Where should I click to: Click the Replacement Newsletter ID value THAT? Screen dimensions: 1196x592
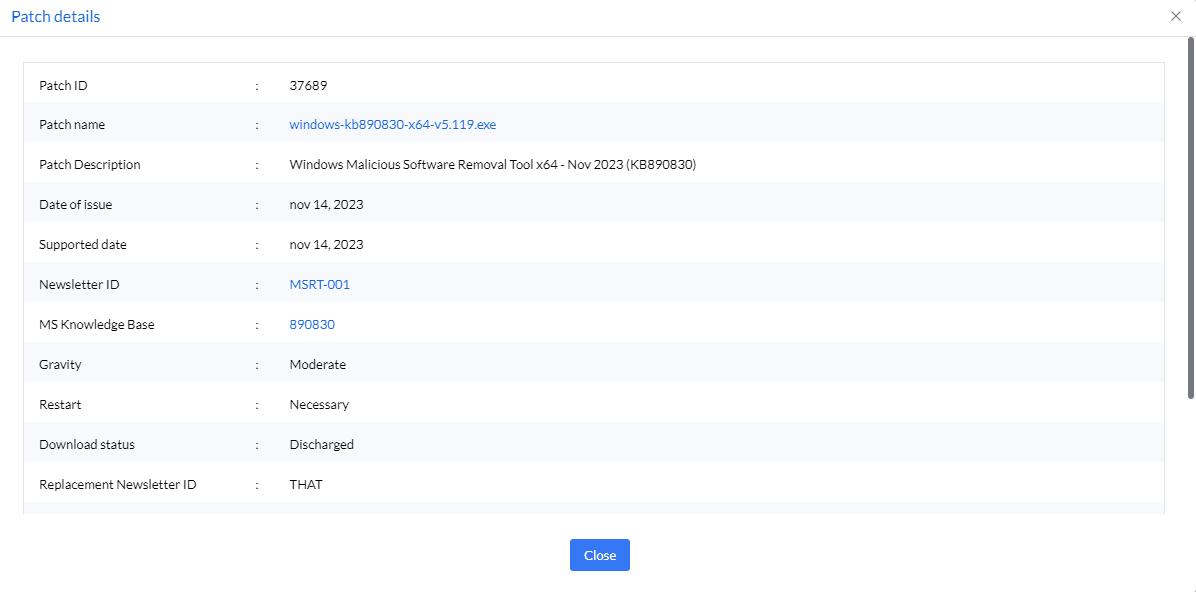click(306, 484)
